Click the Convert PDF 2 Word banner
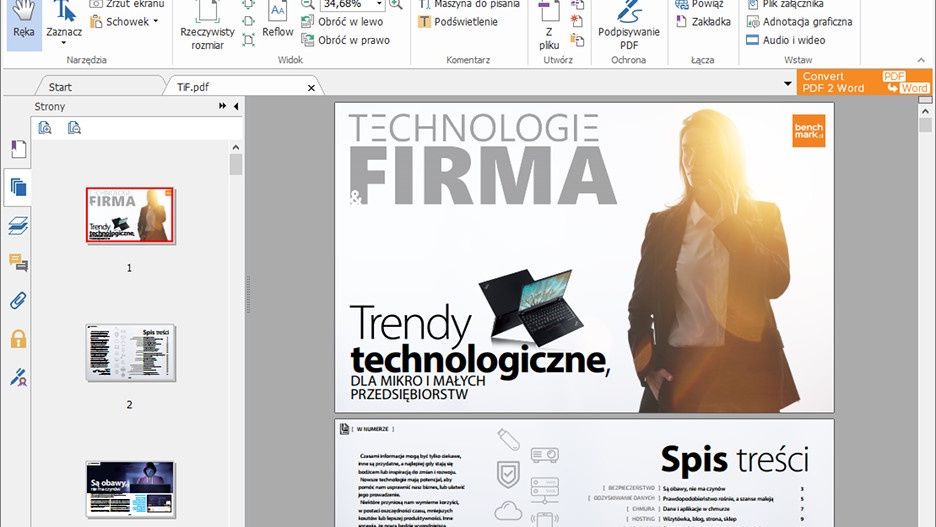Viewport: 936px width, 527px height. (864, 82)
